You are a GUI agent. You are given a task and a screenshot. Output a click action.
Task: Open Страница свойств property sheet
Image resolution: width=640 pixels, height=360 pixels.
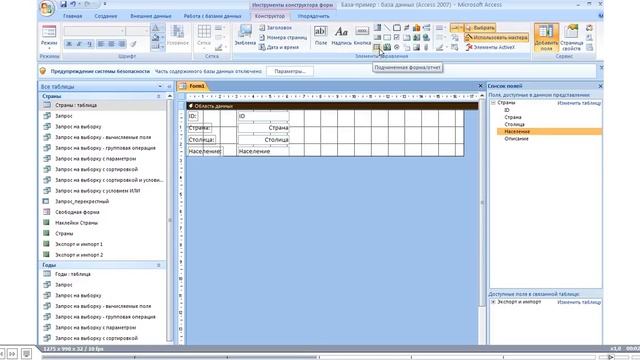pyautogui.click(x=571, y=37)
